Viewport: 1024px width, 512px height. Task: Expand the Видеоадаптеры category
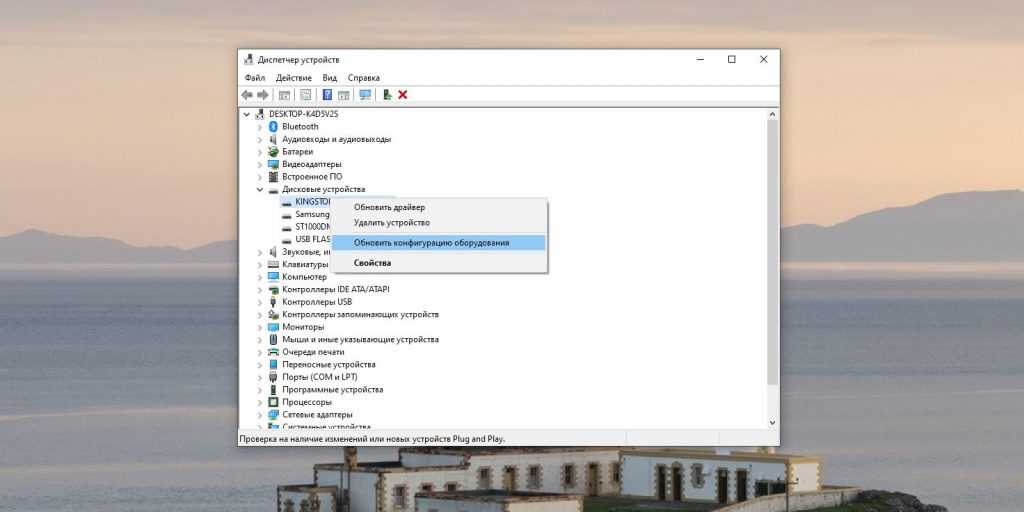pyautogui.click(x=260, y=164)
